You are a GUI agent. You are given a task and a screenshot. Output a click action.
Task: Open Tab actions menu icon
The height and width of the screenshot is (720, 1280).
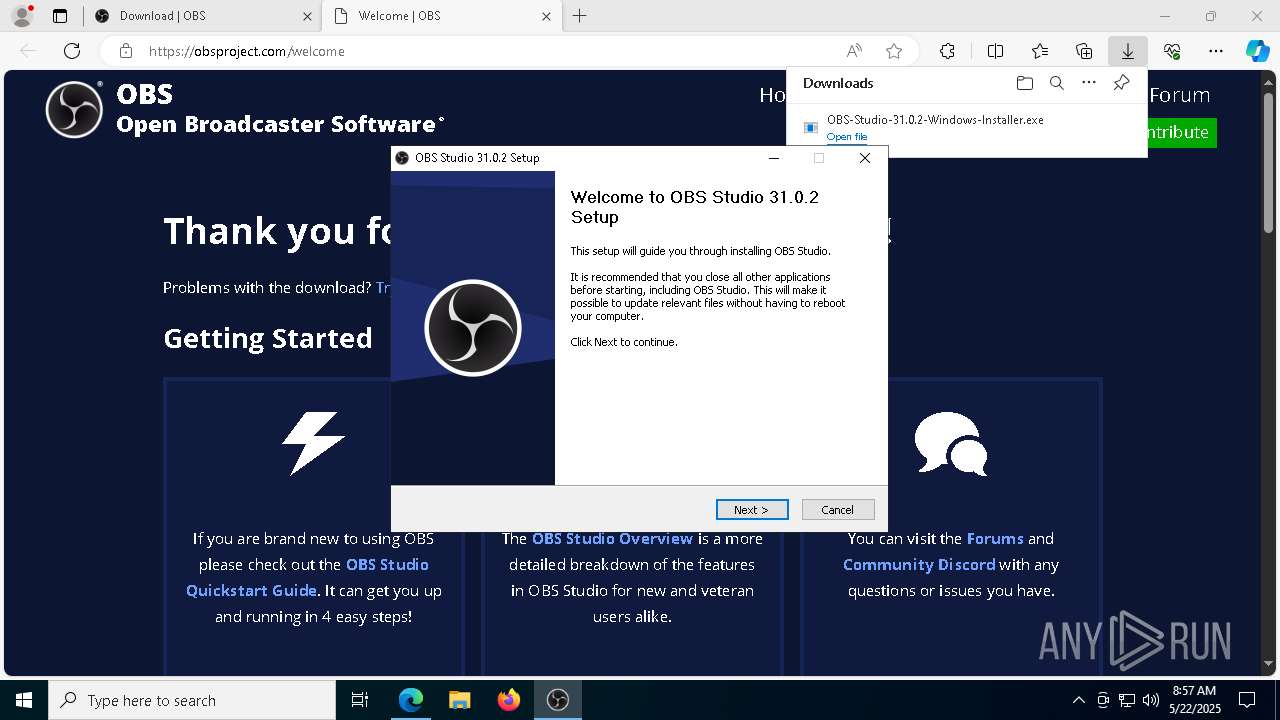point(60,16)
